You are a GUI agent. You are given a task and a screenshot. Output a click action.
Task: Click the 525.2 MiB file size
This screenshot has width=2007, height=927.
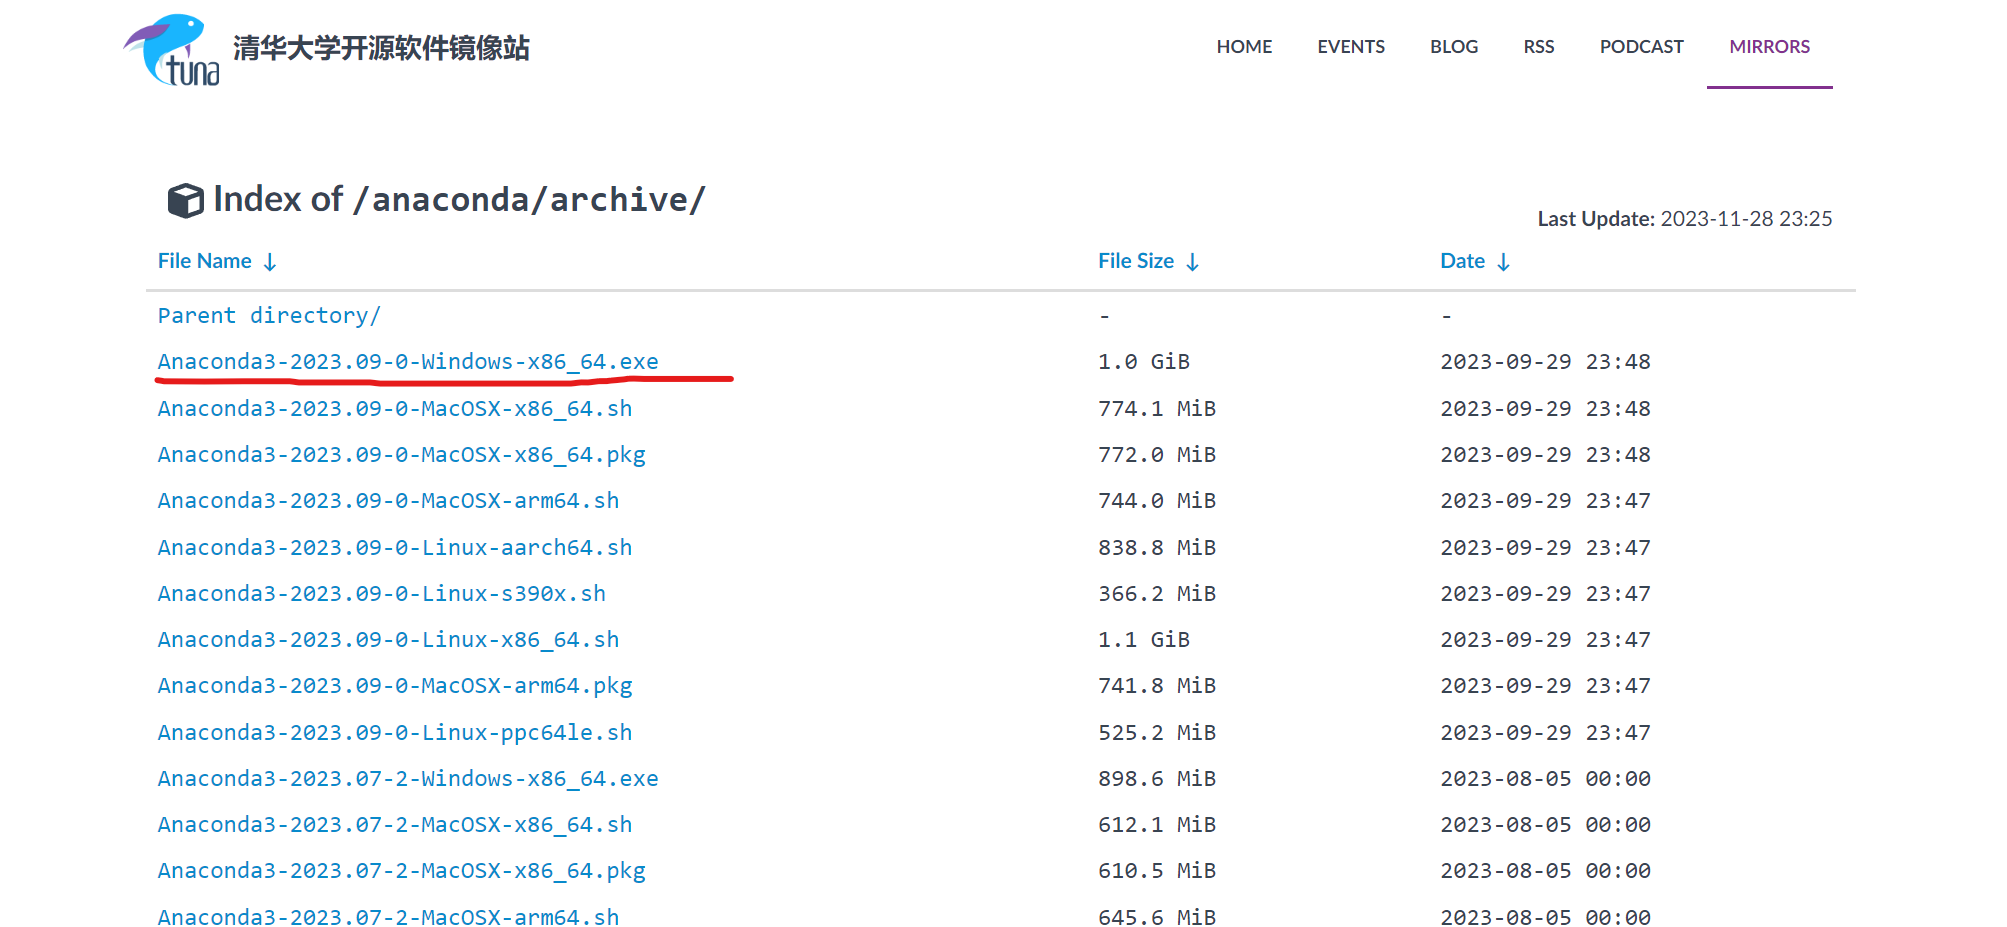pos(1157,733)
